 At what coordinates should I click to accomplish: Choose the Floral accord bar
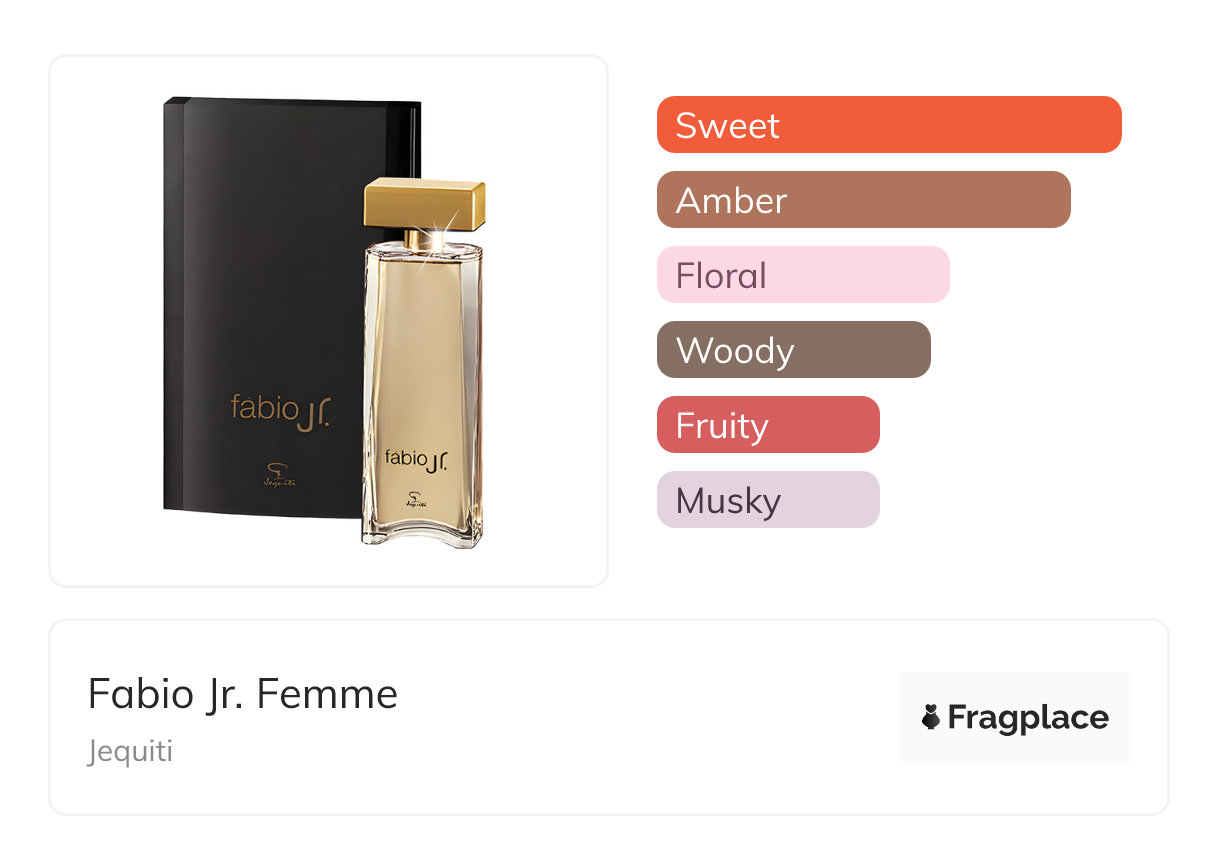802,275
